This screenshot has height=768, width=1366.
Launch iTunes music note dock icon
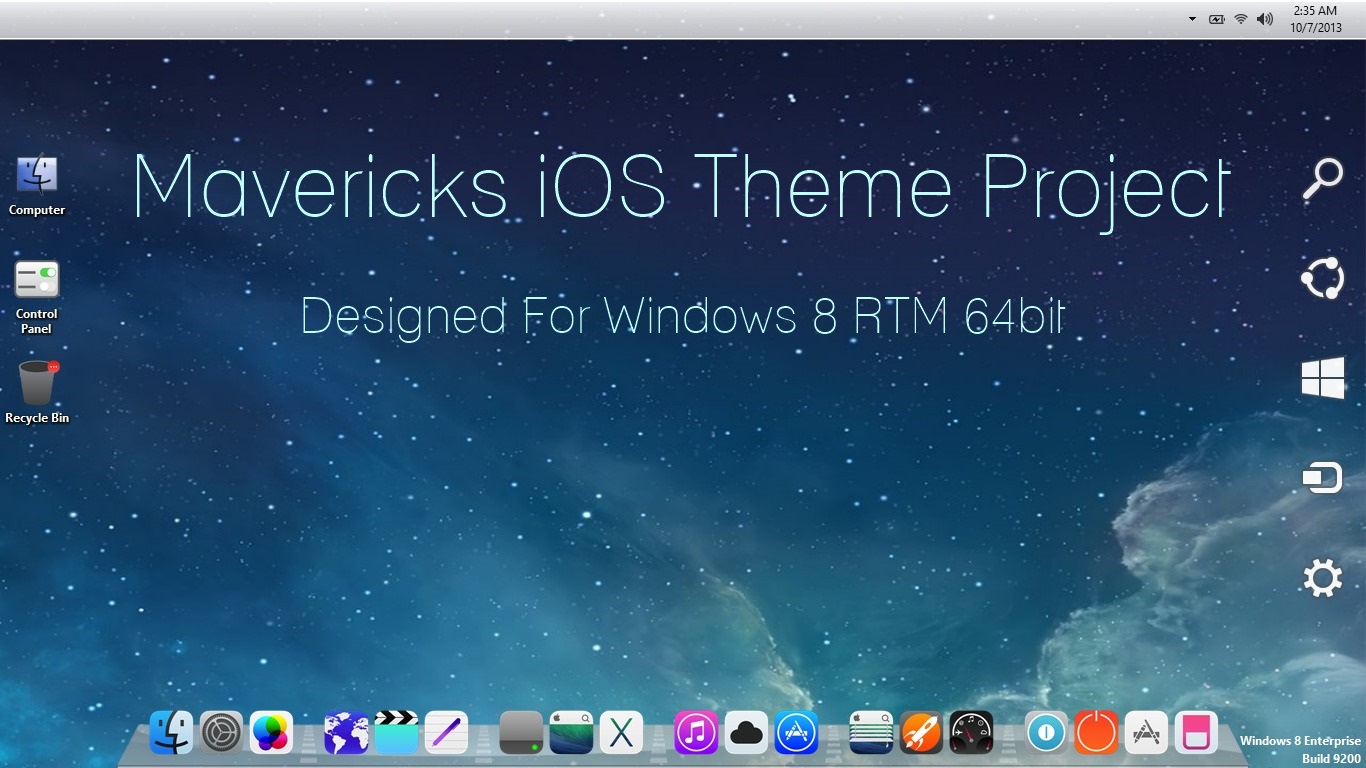(696, 733)
